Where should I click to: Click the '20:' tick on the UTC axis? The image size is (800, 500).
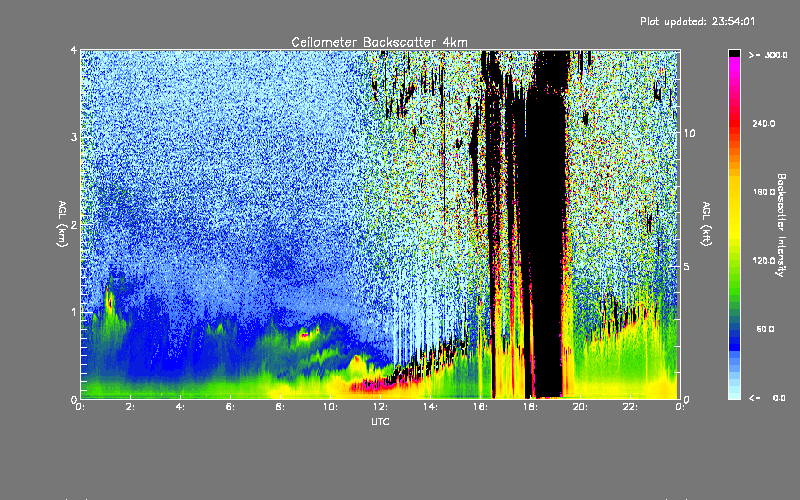coord(580,407)
